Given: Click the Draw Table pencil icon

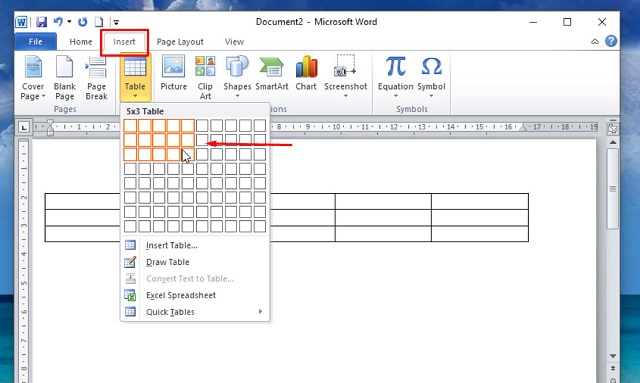Looking at the screenshot, I should pyautogui.click(x=130, y=262).
